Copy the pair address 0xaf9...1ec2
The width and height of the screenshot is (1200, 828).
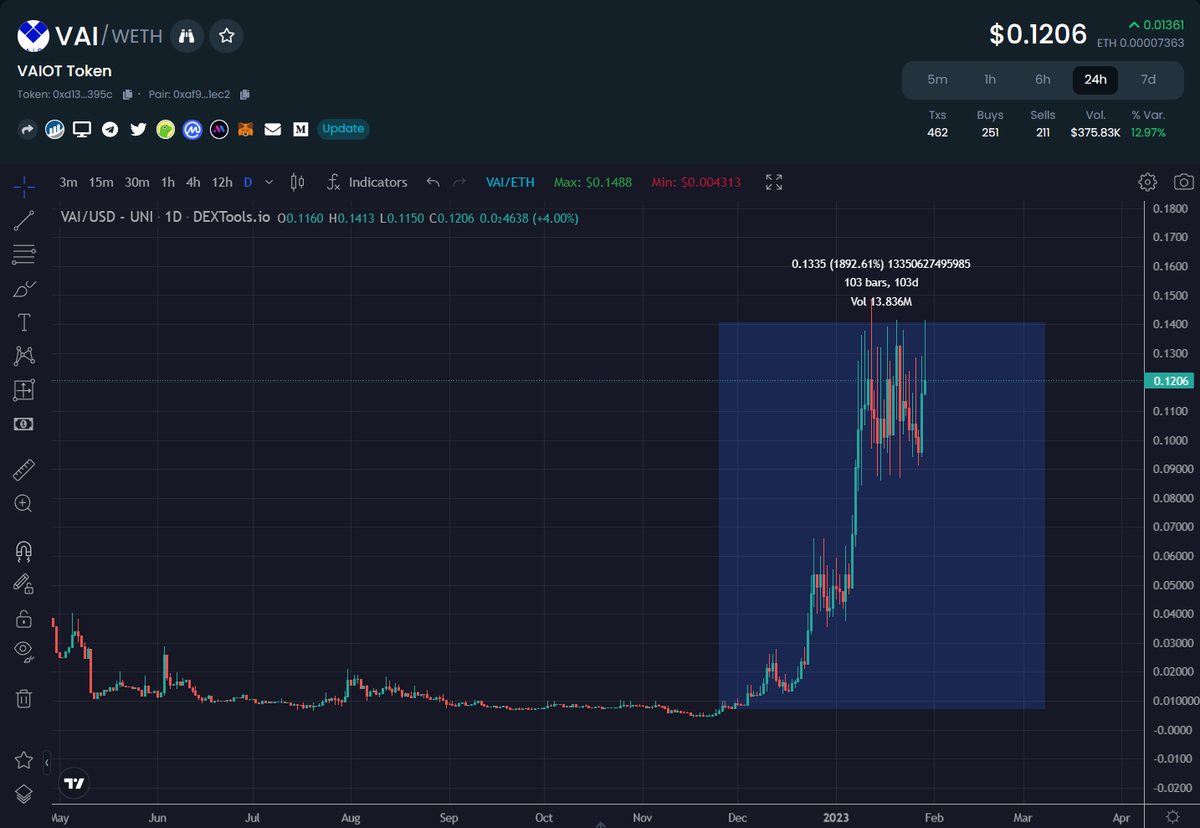coord(245,95)
